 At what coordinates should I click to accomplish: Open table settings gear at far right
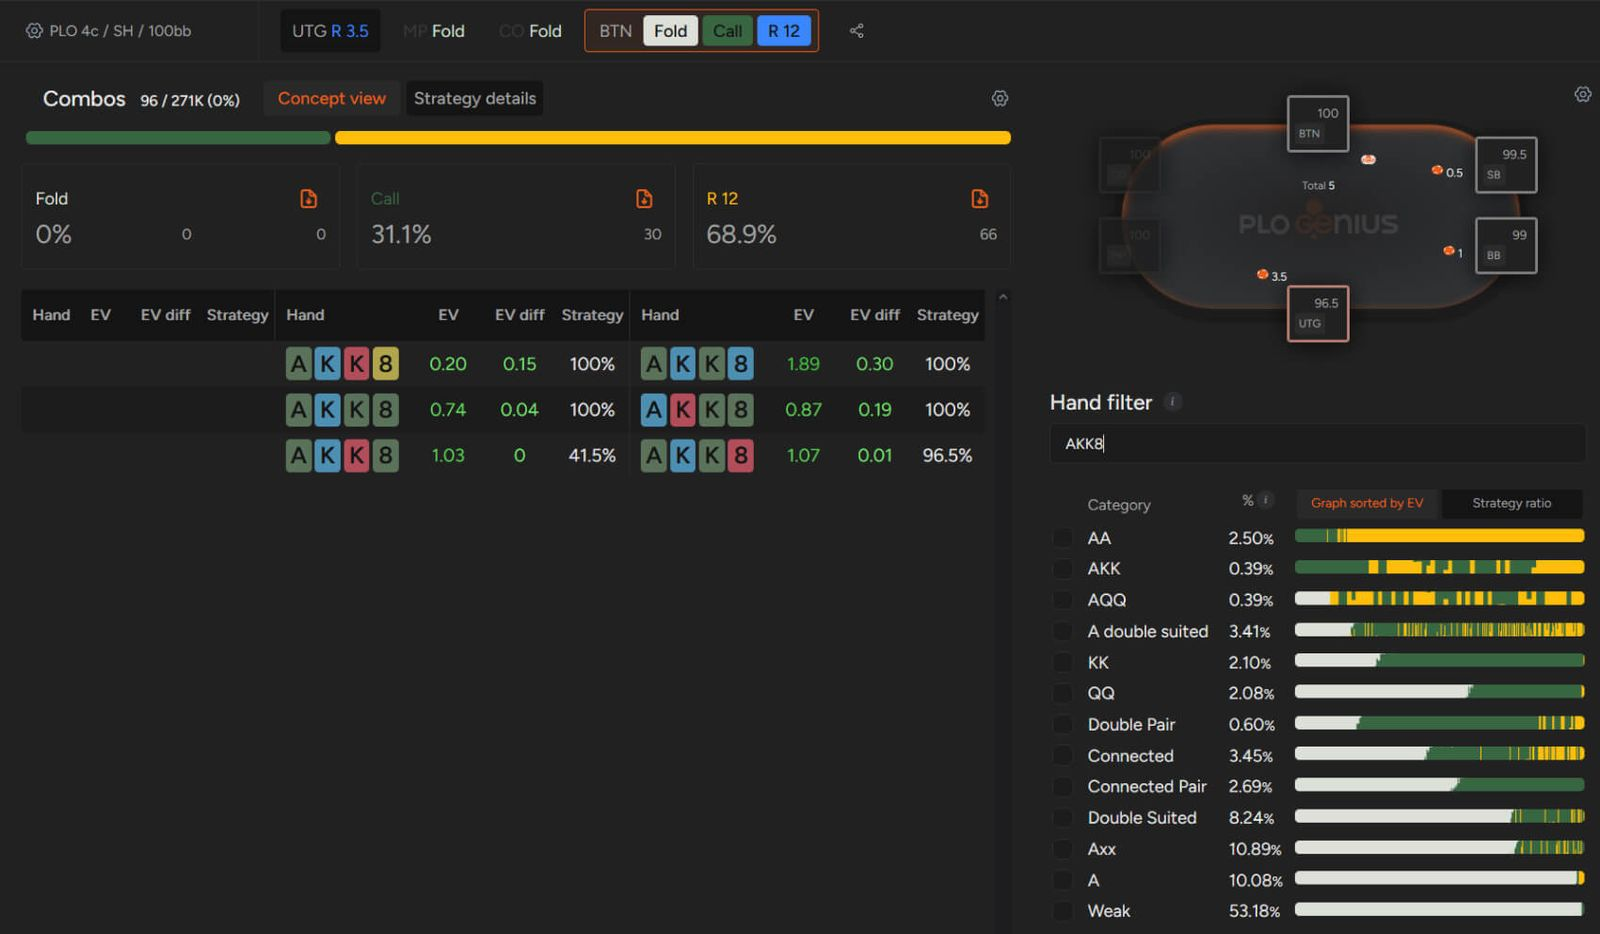click(x=1582, y=94)
